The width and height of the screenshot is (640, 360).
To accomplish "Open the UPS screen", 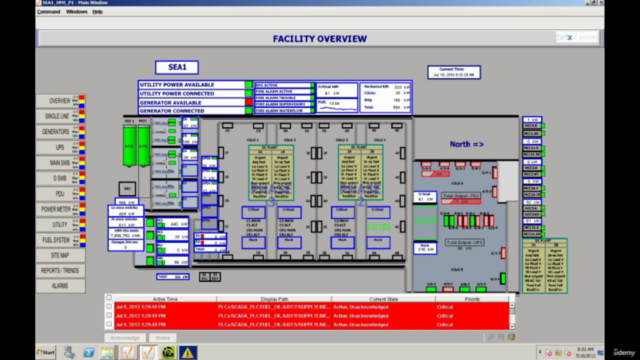I will point(60,147).
